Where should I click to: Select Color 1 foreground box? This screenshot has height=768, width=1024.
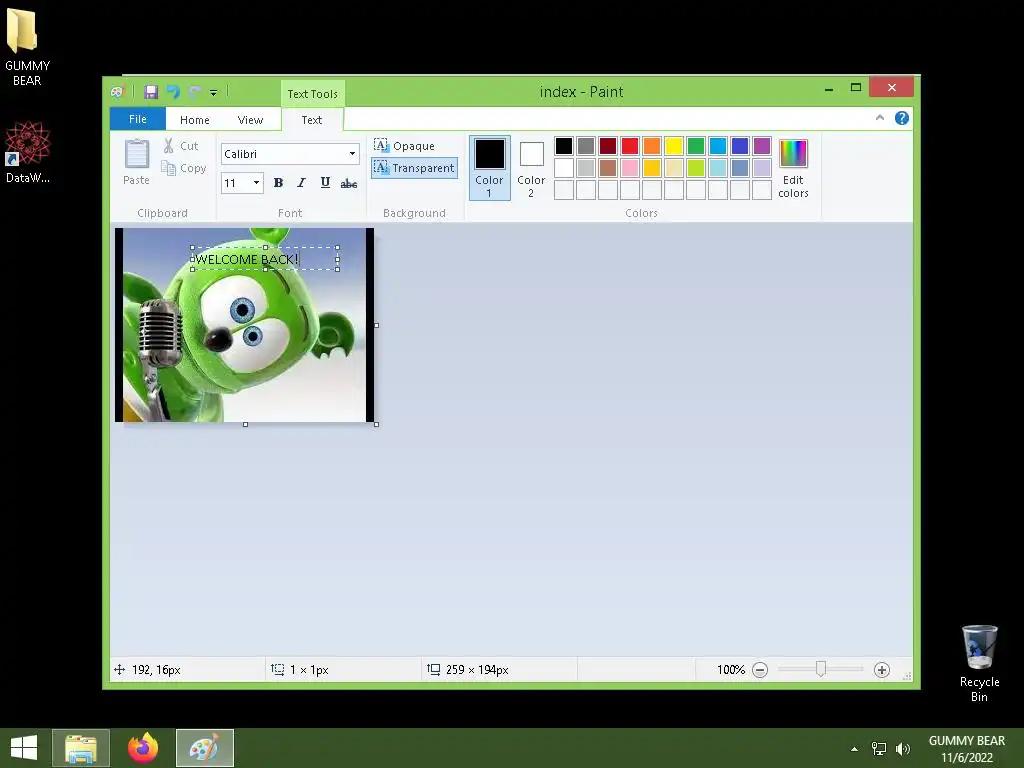(489, 167)
